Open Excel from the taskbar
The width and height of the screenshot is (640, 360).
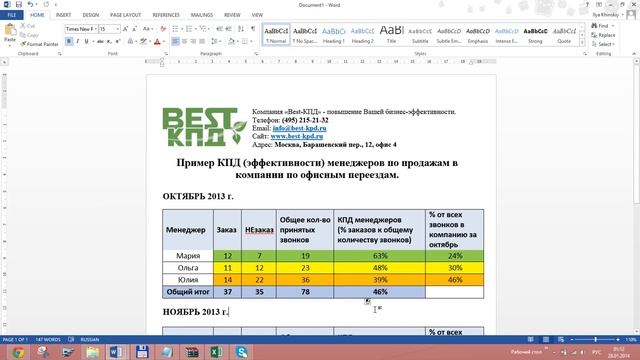[x=216, y=352]
